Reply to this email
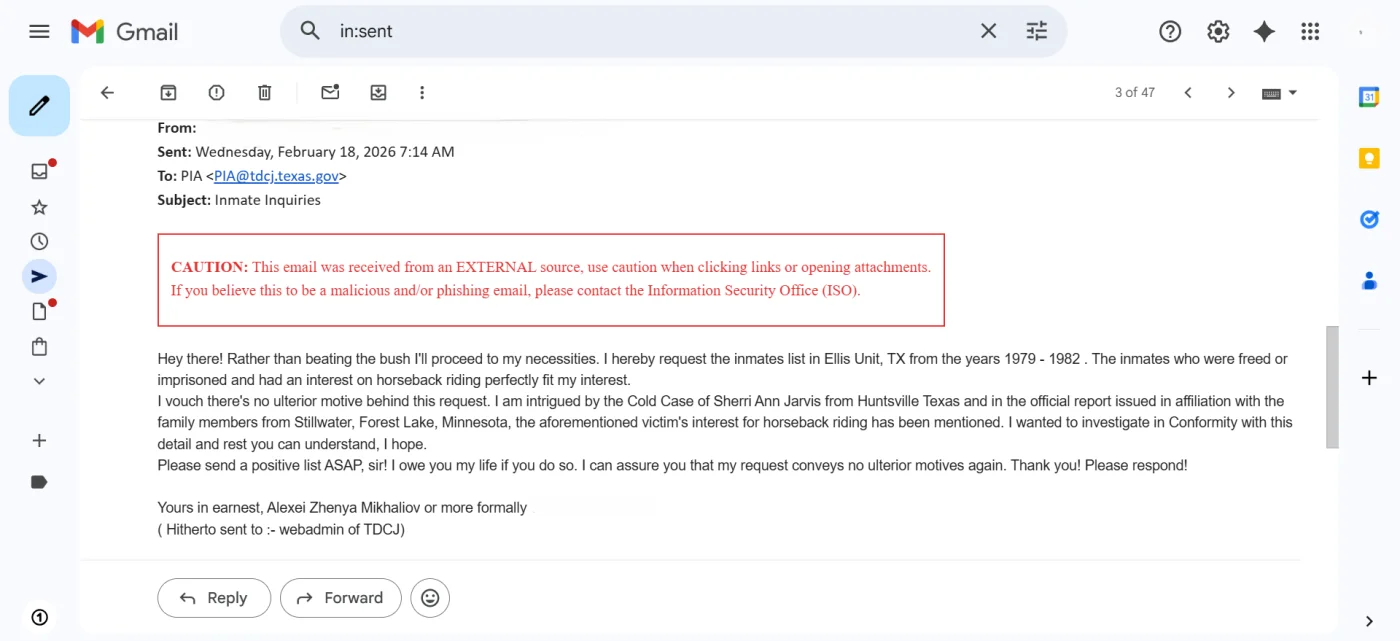 (x=213, y=597)
